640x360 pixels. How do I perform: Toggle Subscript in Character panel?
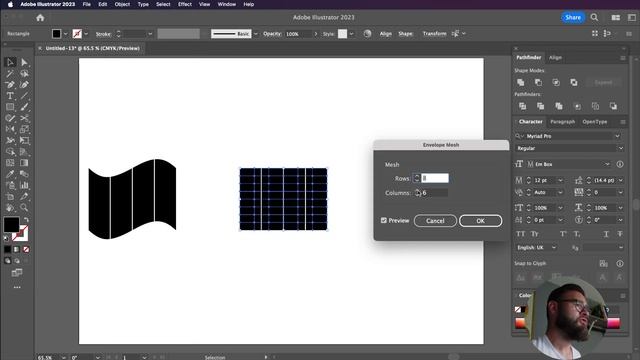577,234
